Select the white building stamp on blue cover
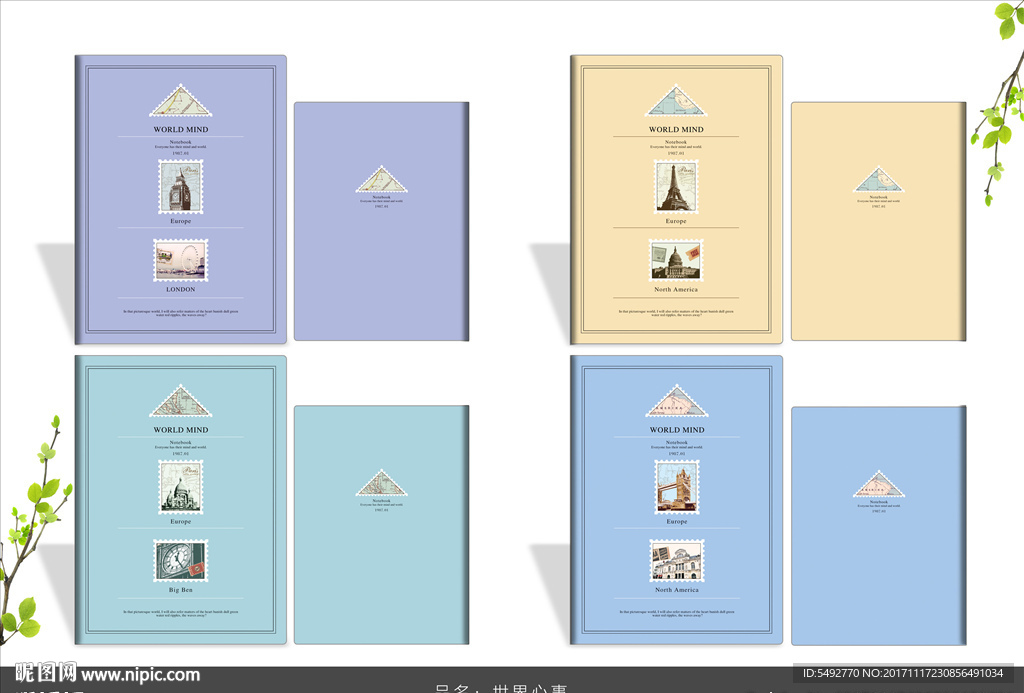Image resolution: width=1024 pixels, height=693 pixels. (x=677, y=560)
